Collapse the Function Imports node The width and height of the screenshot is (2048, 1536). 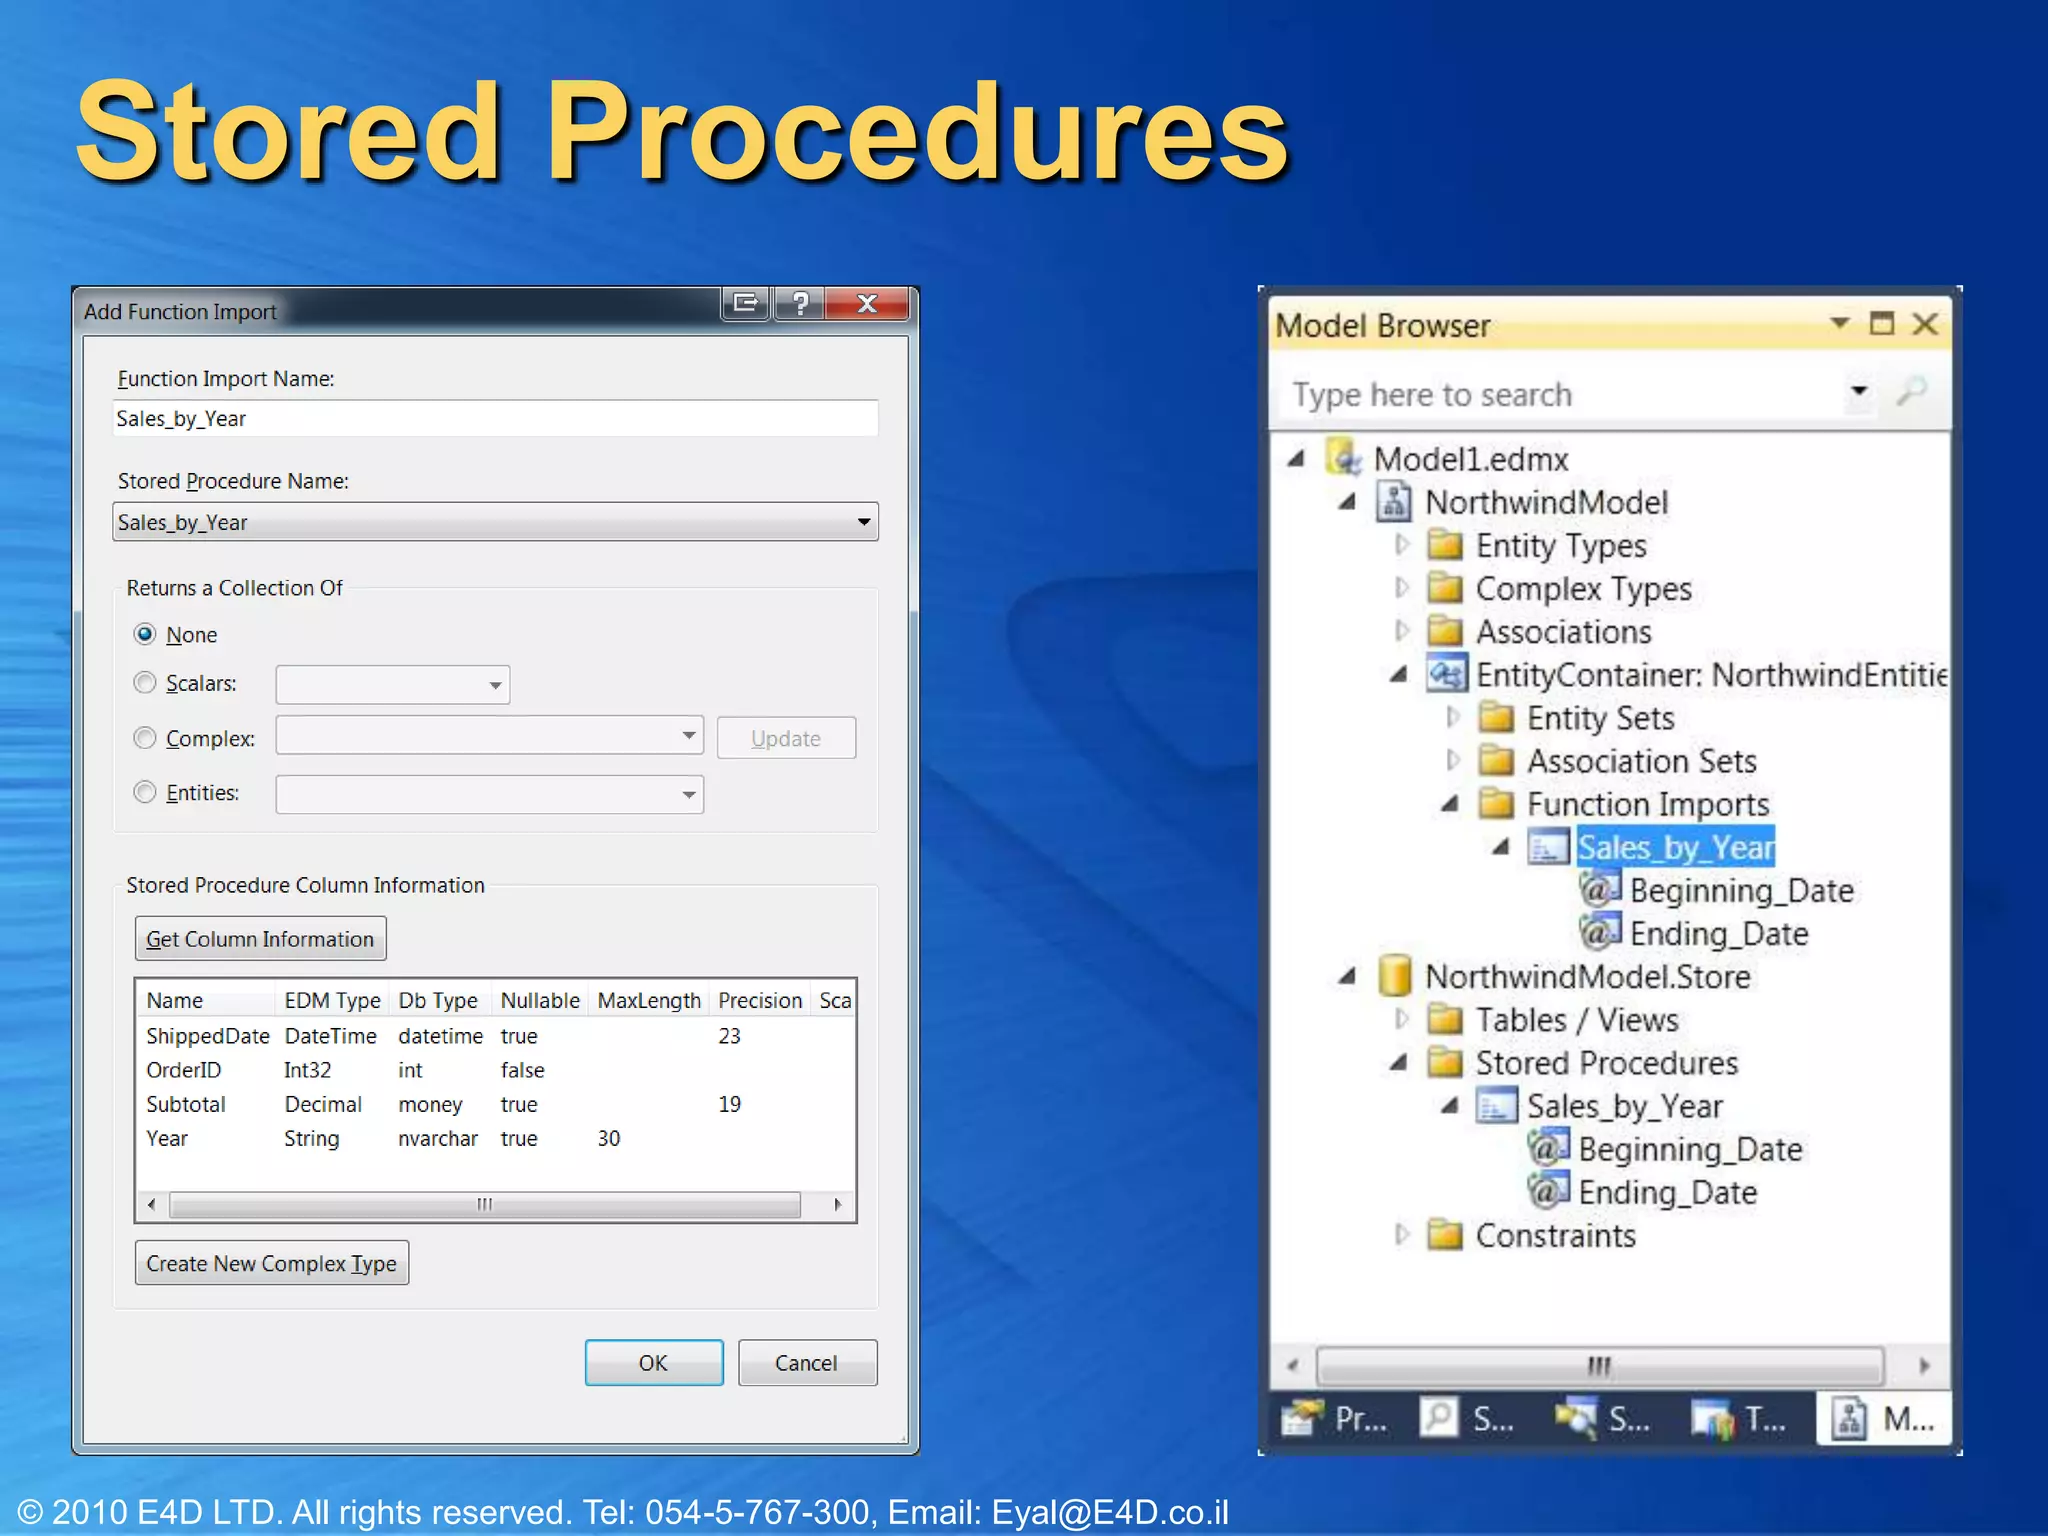pyautogui.click(x=1450, y=803)
